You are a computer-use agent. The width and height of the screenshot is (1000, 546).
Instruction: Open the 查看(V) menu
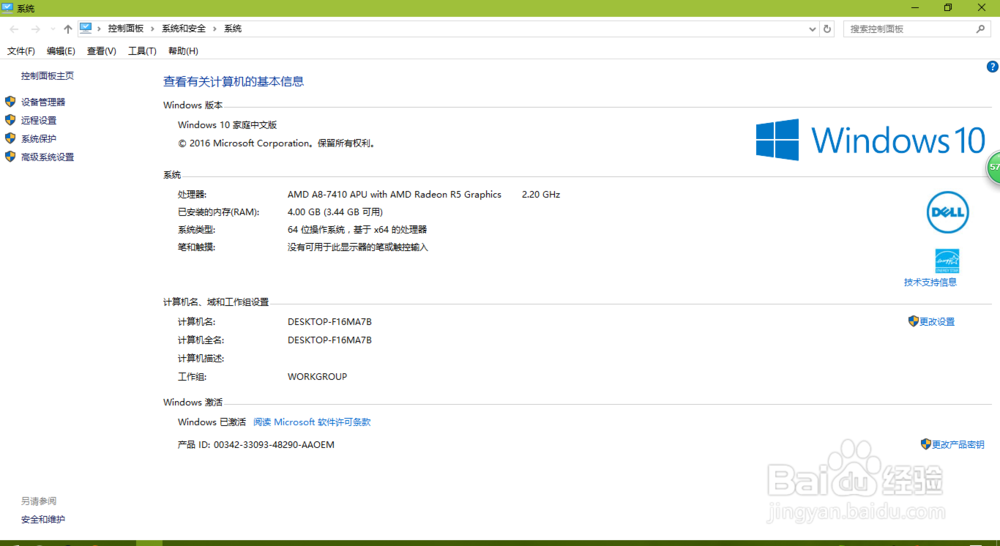(x=101, y=51)
